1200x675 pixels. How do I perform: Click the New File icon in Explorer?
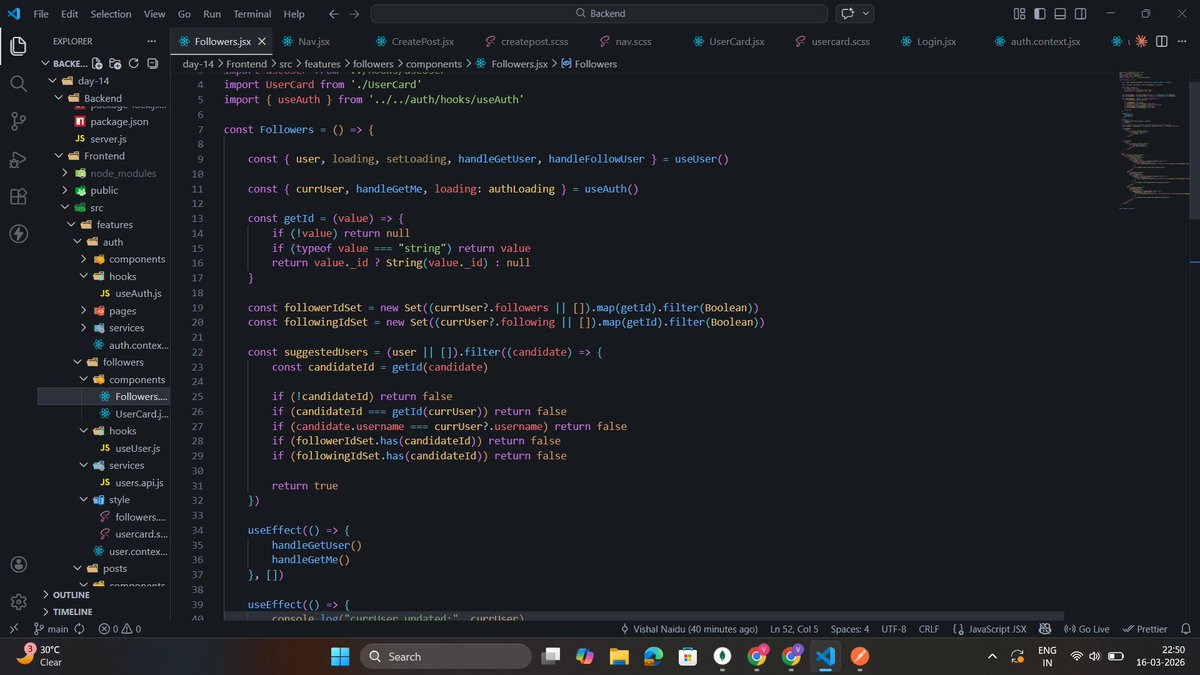point(98,63)
